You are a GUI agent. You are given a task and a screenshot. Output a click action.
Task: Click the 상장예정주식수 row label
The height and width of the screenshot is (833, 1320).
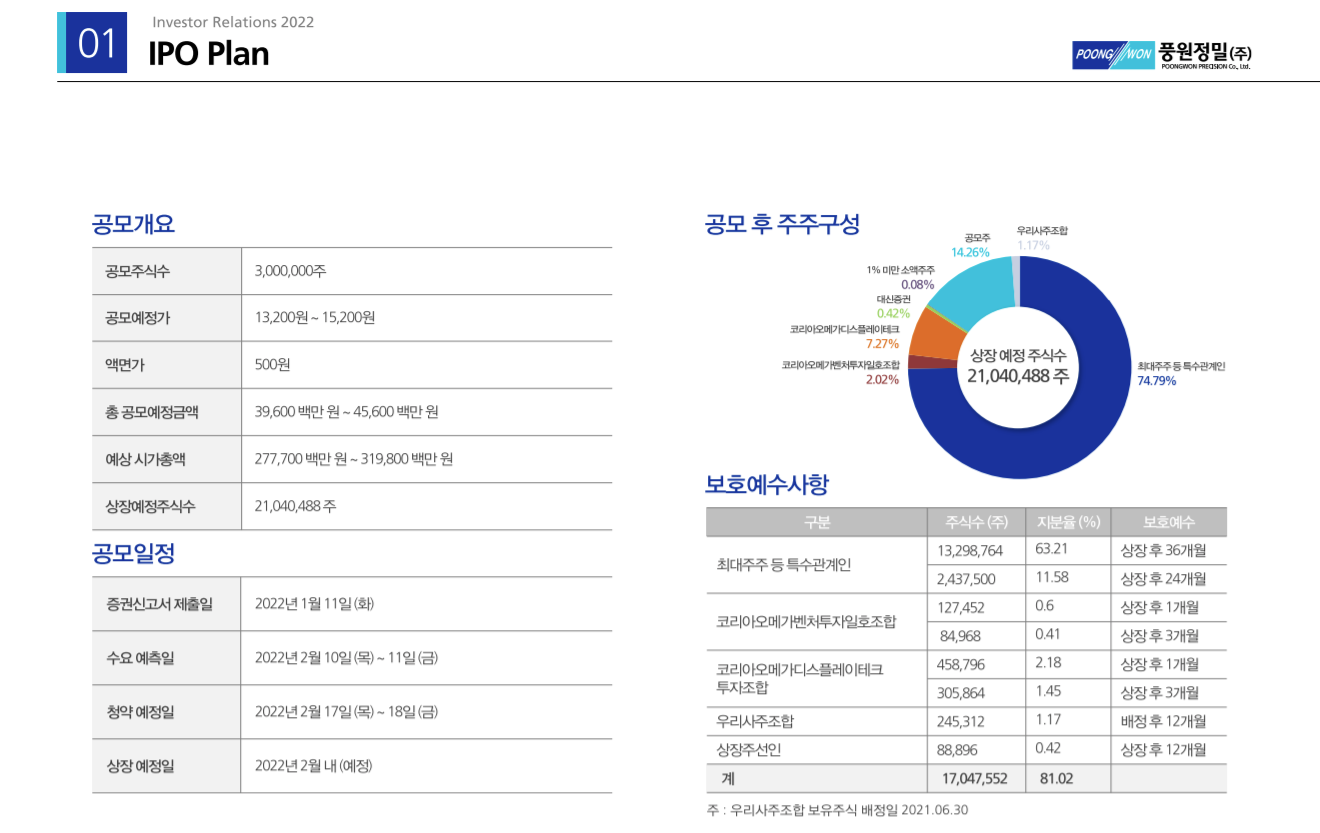point(150,506)
